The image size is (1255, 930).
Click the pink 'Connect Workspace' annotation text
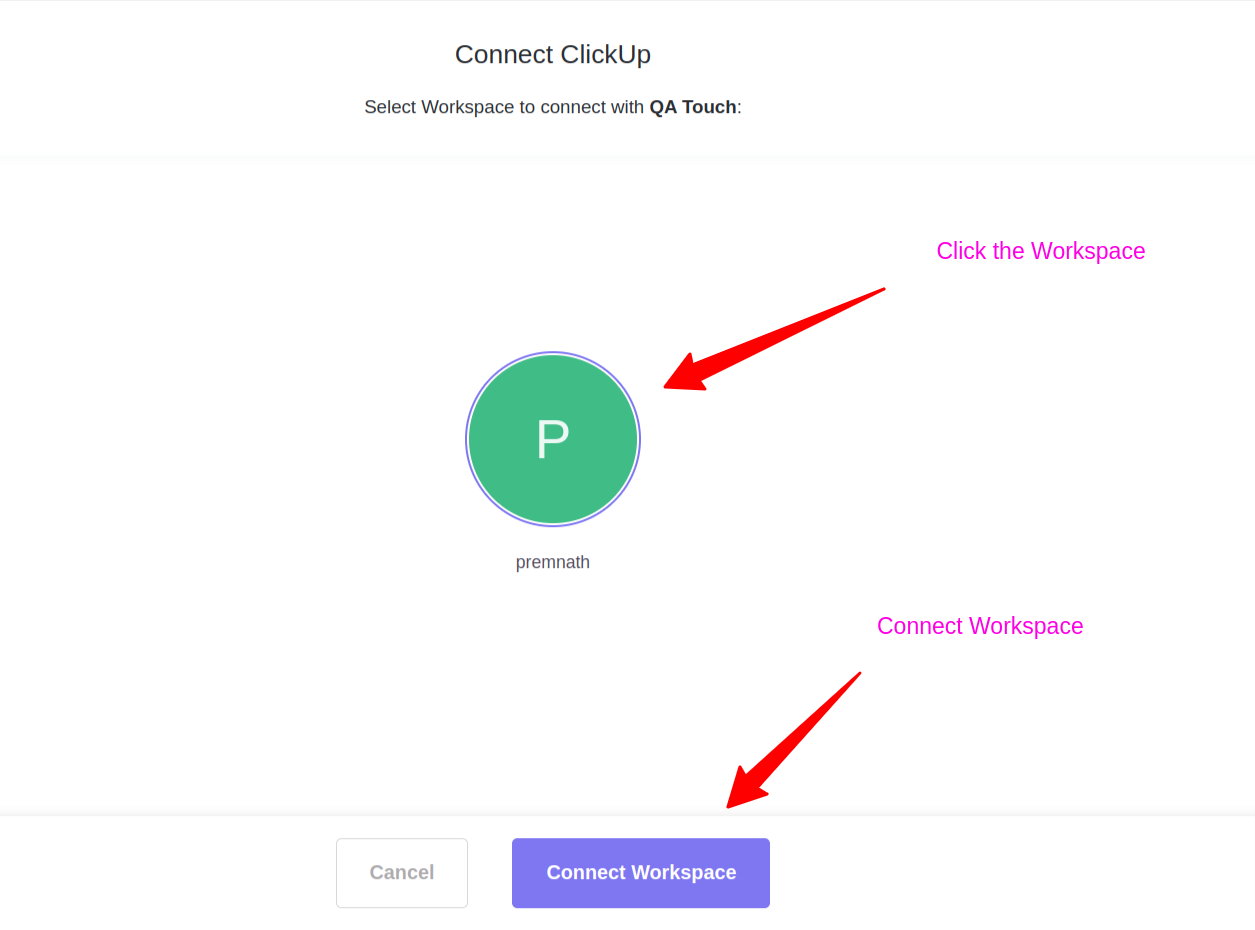980,626
